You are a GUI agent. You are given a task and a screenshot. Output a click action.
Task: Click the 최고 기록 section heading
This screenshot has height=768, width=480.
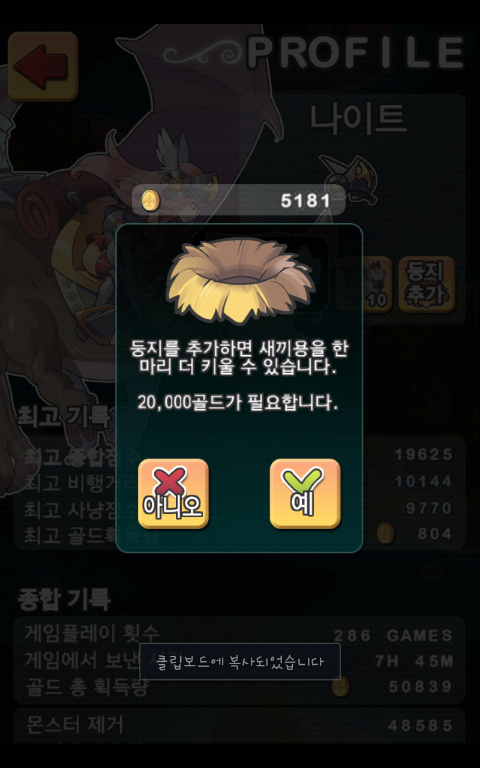point(64,416)
